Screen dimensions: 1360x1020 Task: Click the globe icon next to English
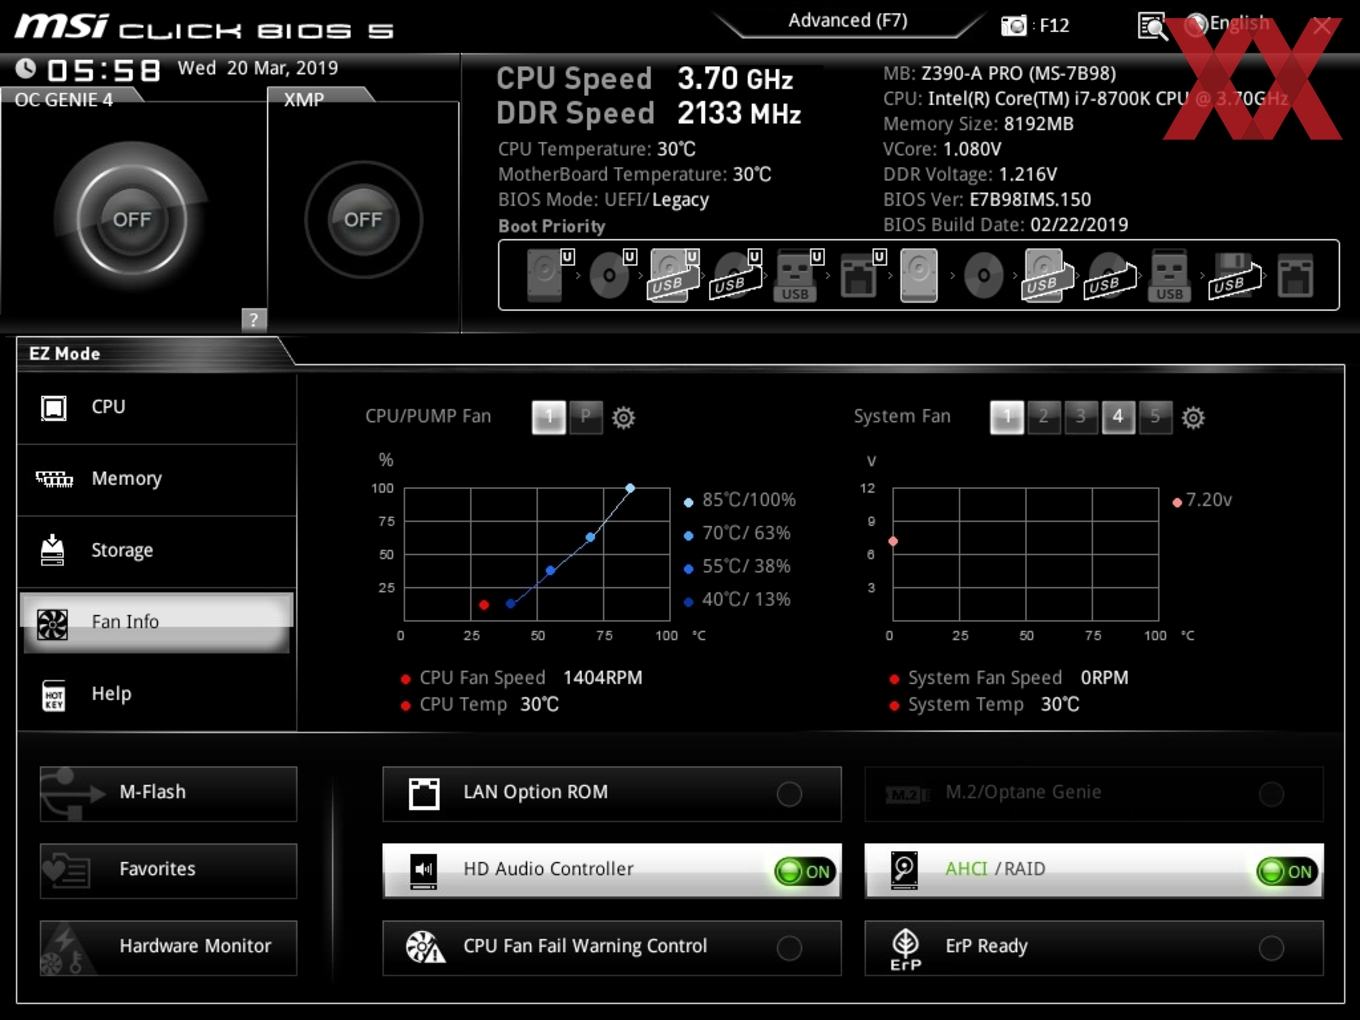tap(1195, 25)
